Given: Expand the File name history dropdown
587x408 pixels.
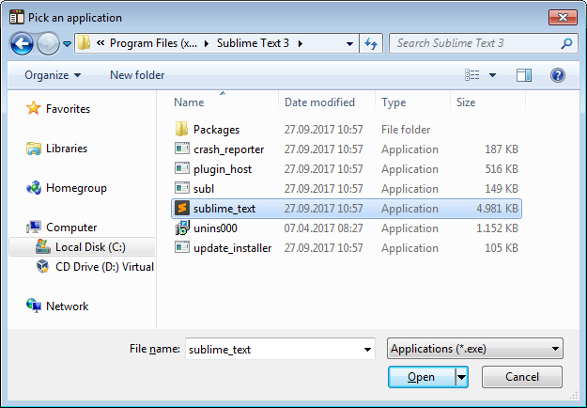Looking at the screenshot, I should (x=368, y=350).
